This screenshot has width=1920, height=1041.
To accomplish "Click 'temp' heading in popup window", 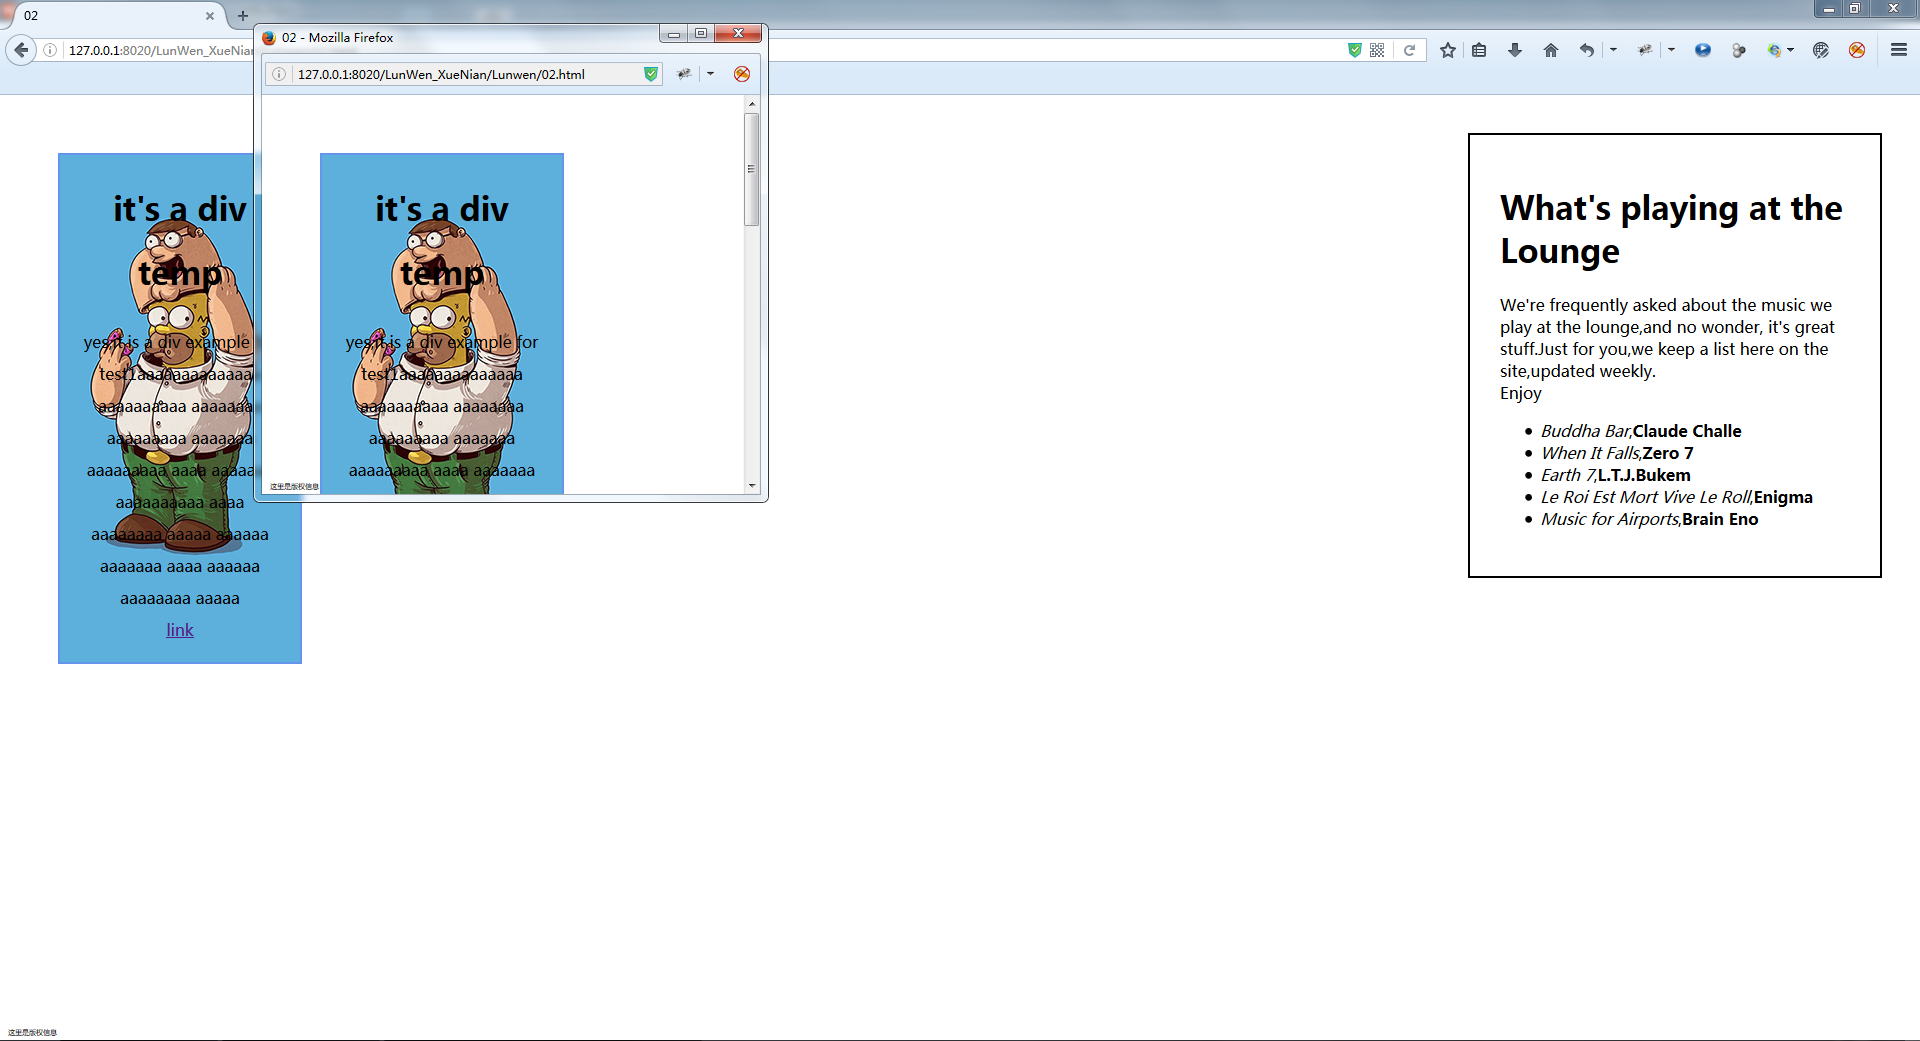I will pos(442,273).
